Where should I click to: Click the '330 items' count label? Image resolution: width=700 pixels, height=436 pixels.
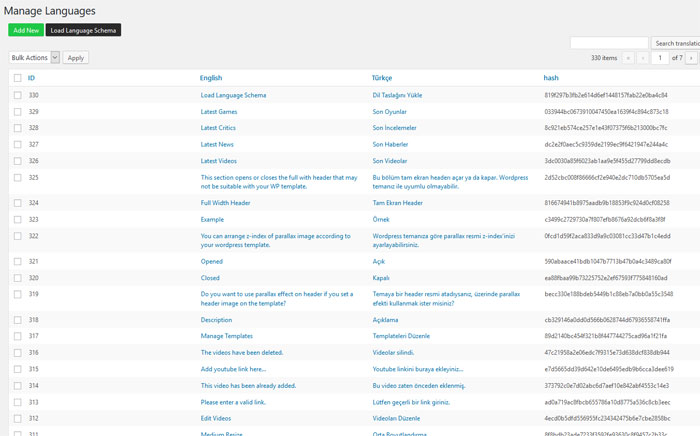coord(604,58)
